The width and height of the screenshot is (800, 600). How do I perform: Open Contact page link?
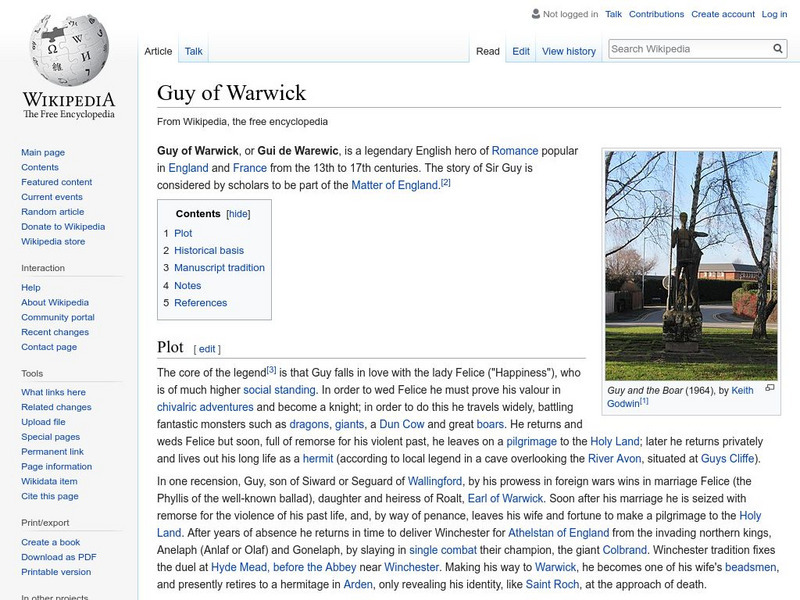(49, 347)
